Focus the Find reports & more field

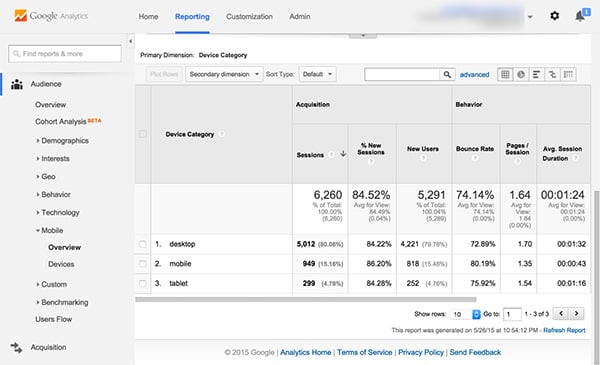tap(65, 54)
